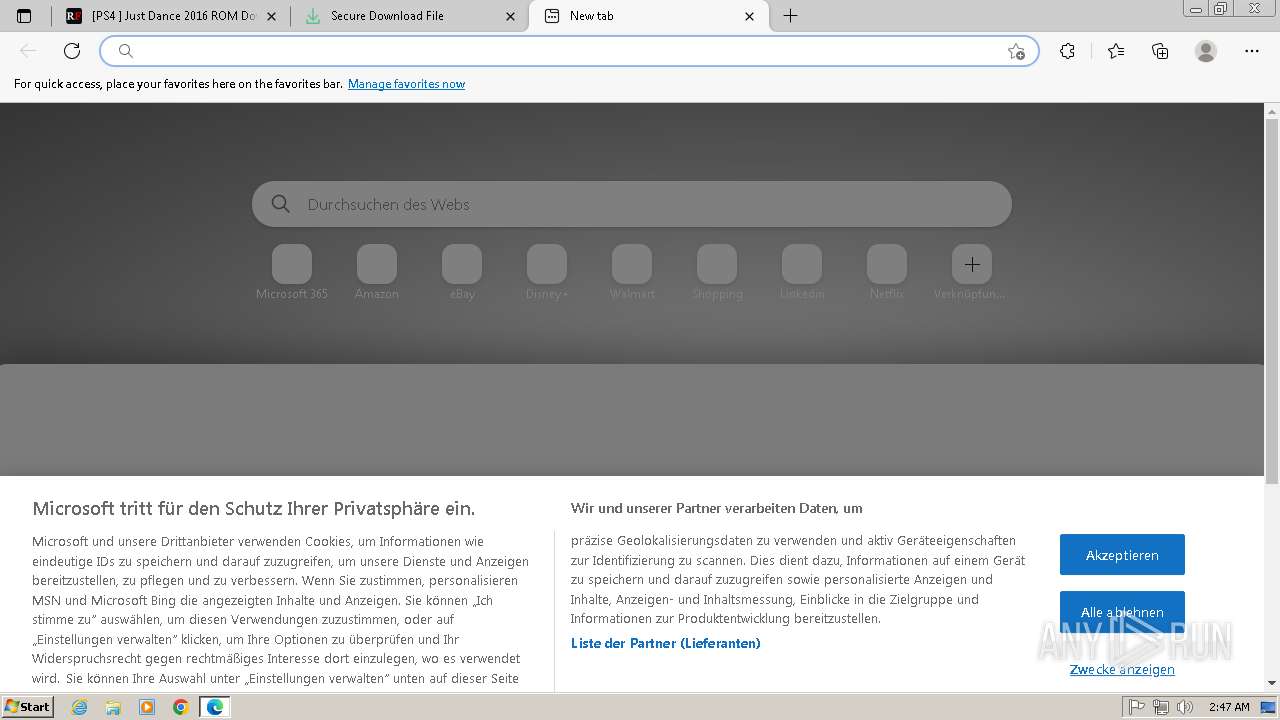Open Windows Media Player from taskbar
Screen dimensions: 1280x720
coord(147,707)
